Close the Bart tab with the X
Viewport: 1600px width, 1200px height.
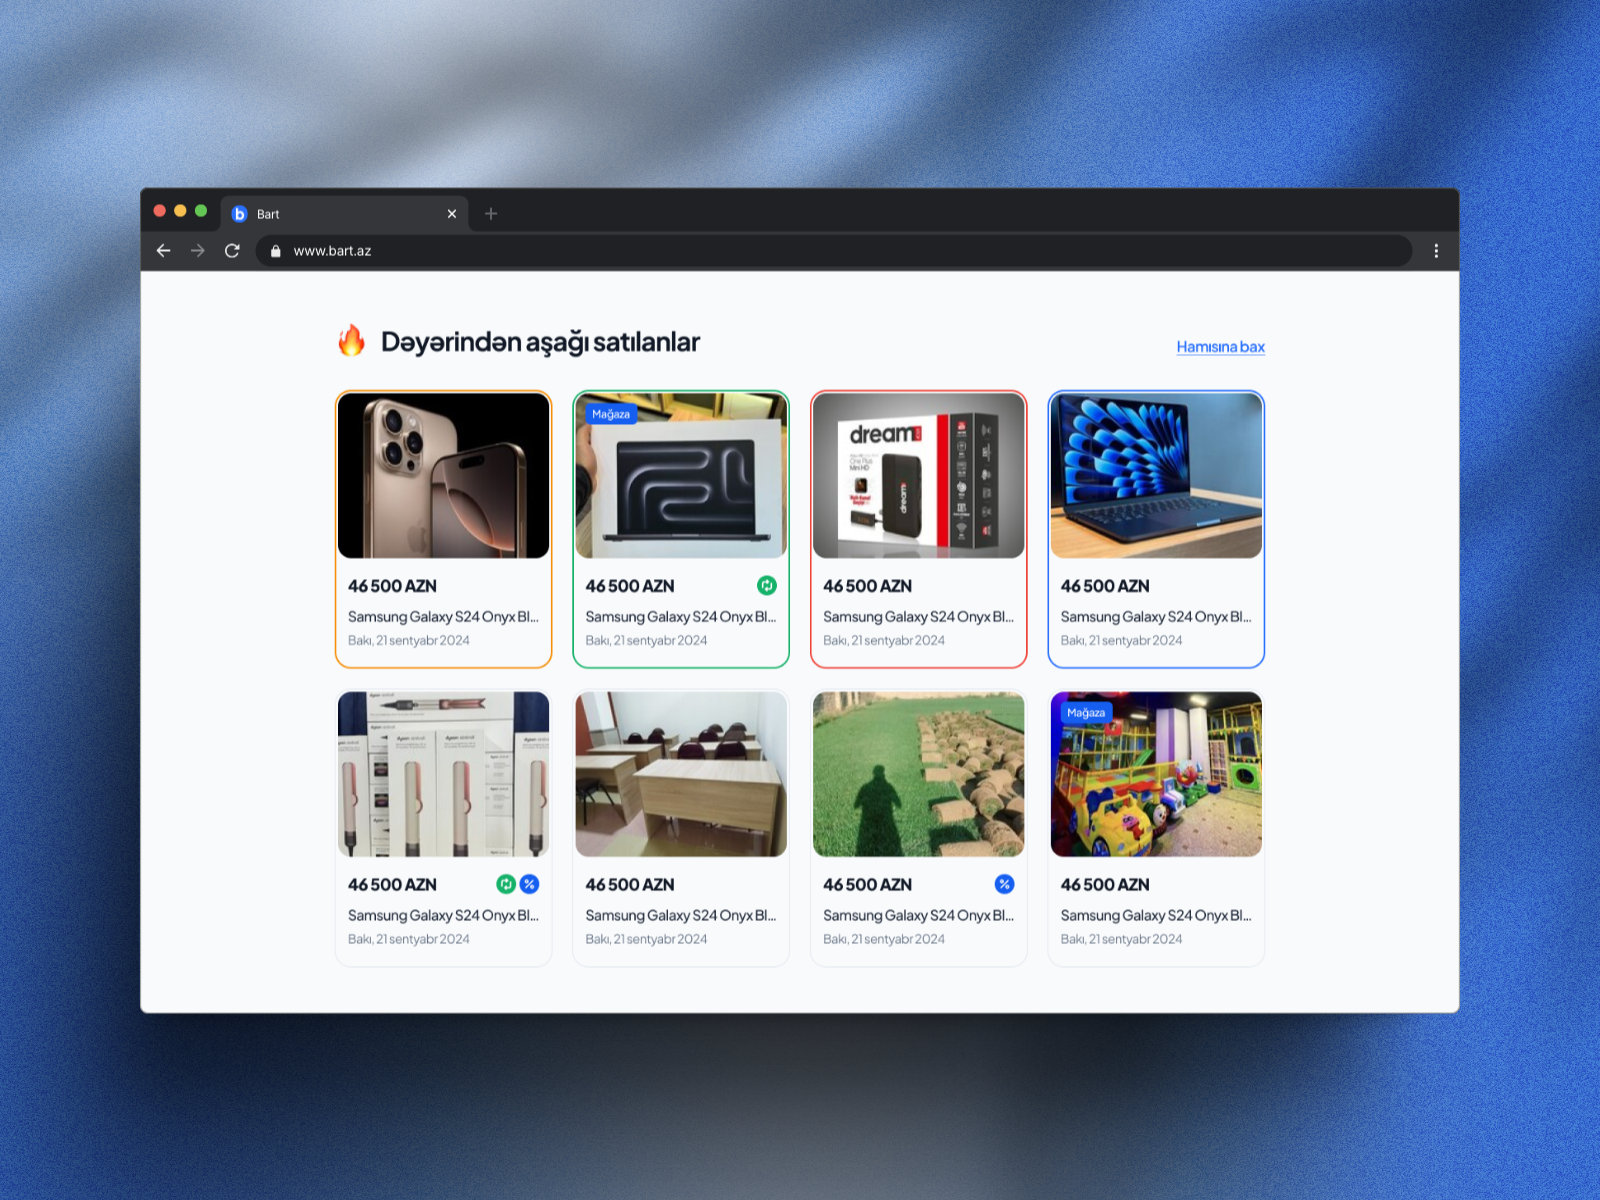coord(452,214)
